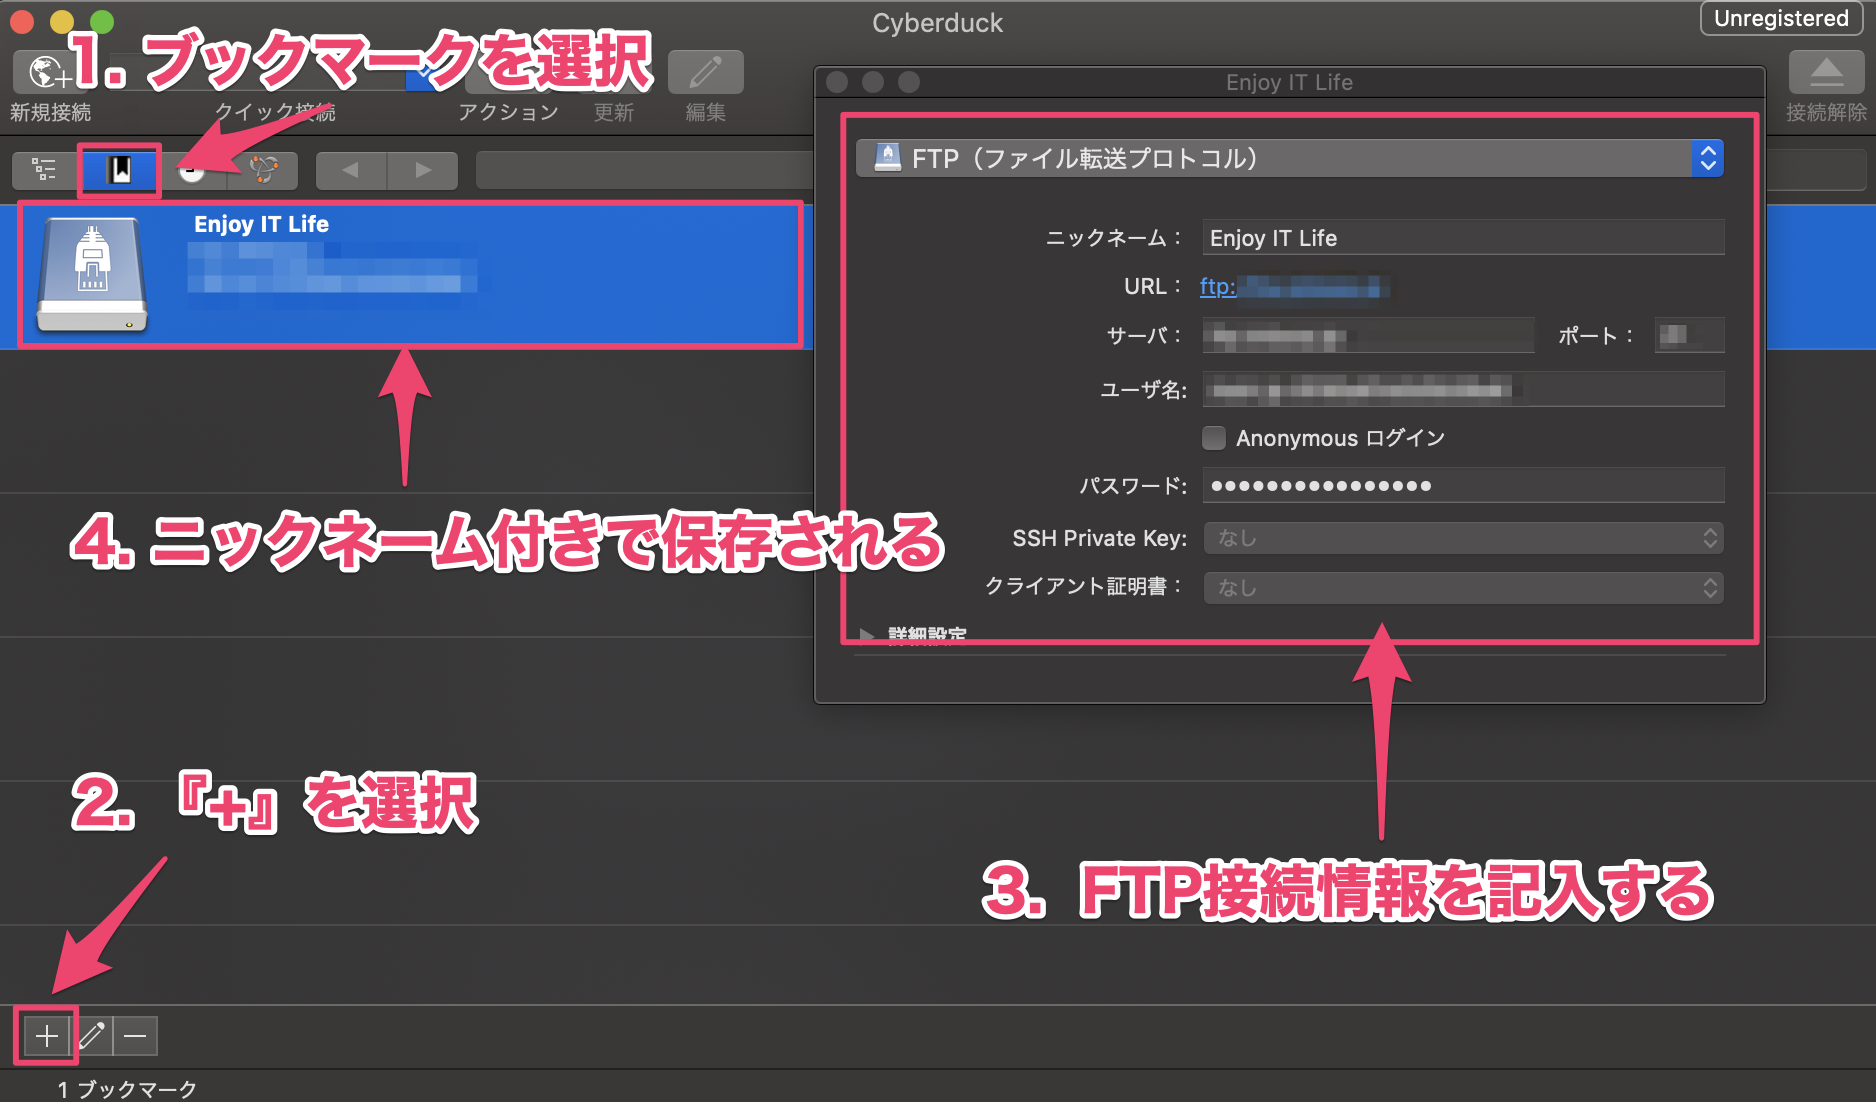Click the back navigation arrow toggle
Image resolution: width=1876 pixels, height=1102 pixels.
(350, 170)
